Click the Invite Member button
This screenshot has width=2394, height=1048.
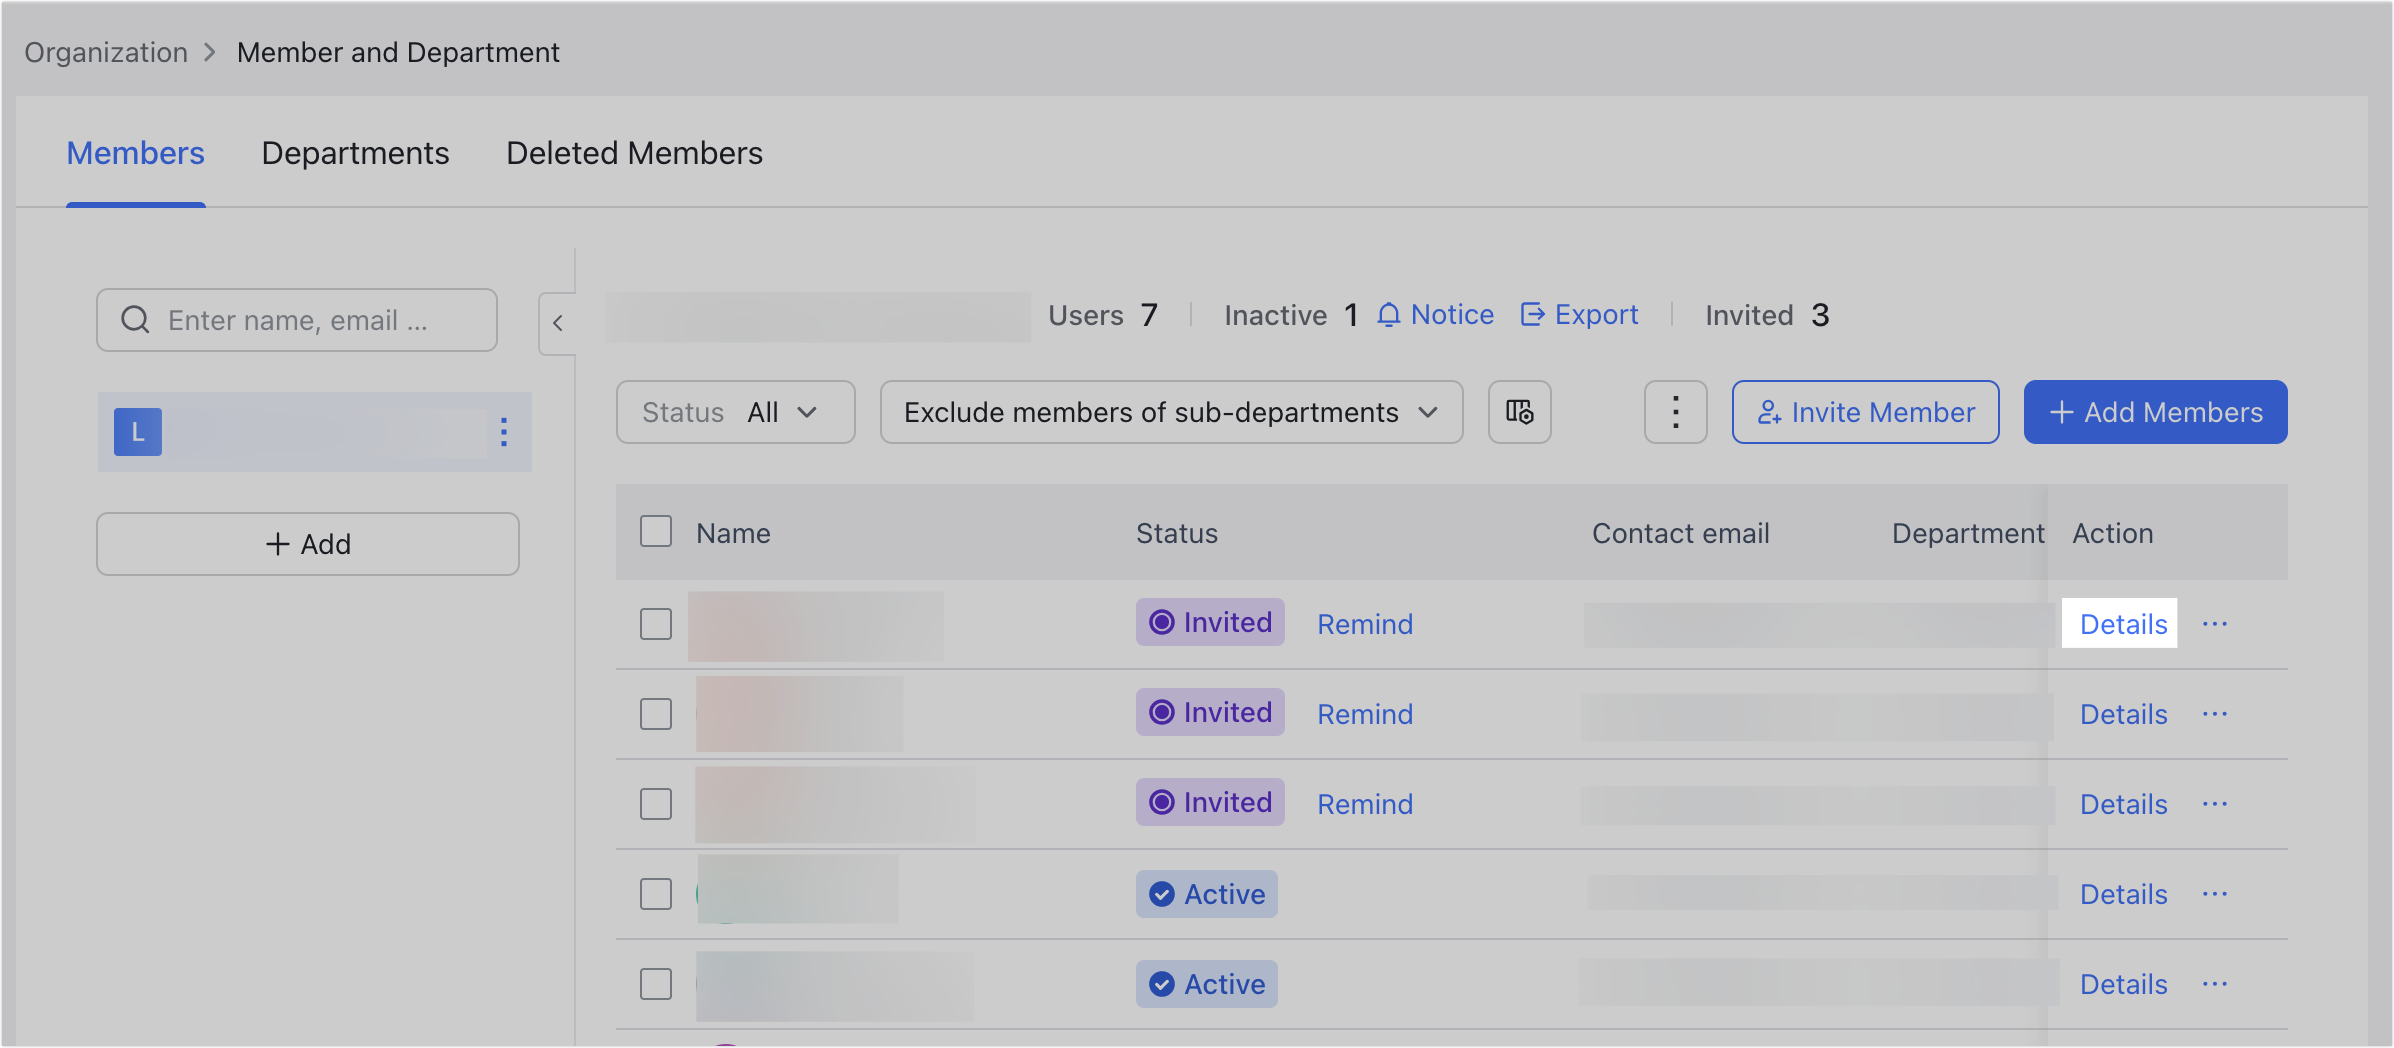point(1865,412)
